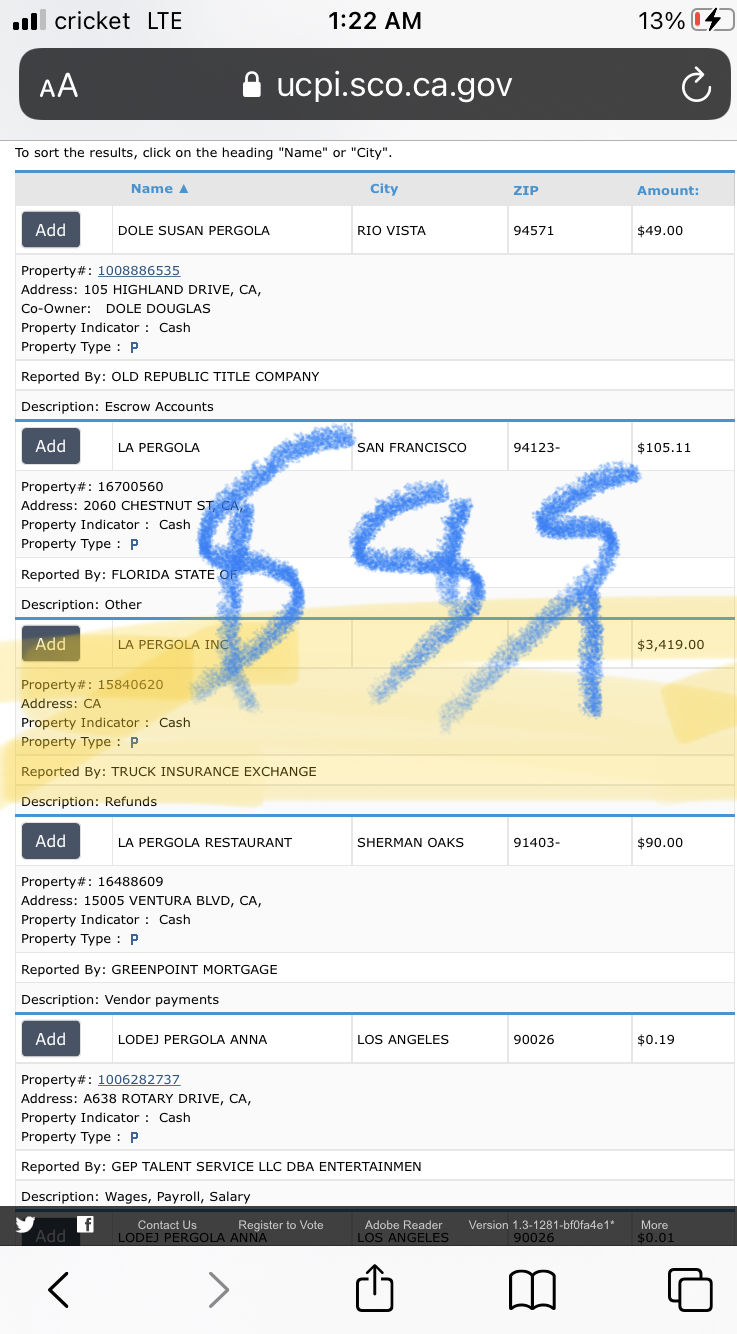Sort results by City column heading
This screenshot has height=1334, width=737.
coord(384,189)
